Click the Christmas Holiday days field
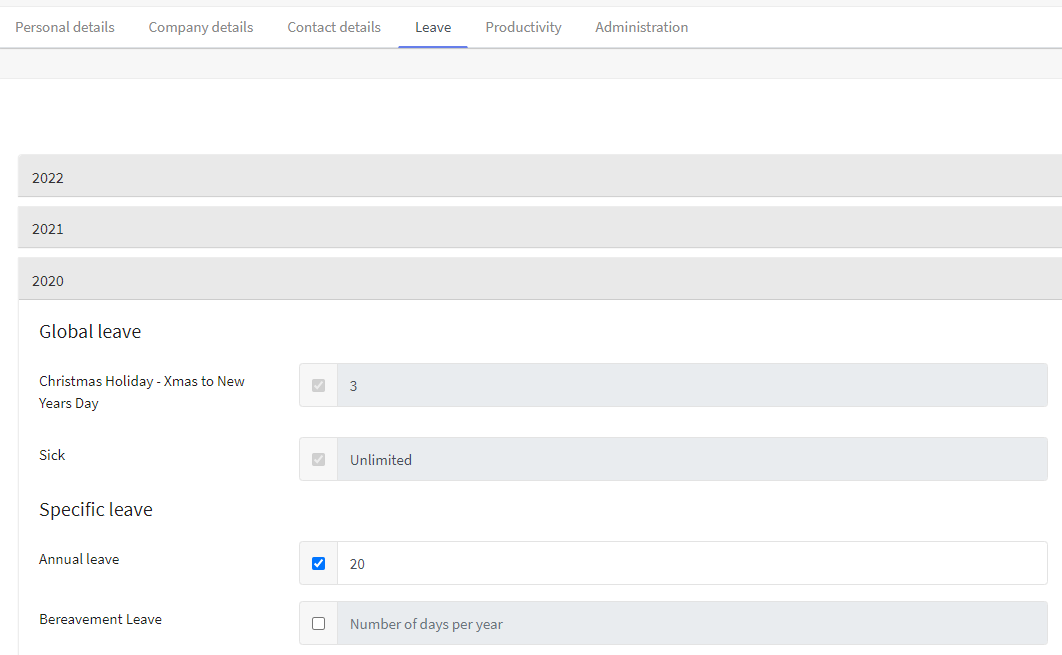1062x655 pixels. (x=692, y=385)
